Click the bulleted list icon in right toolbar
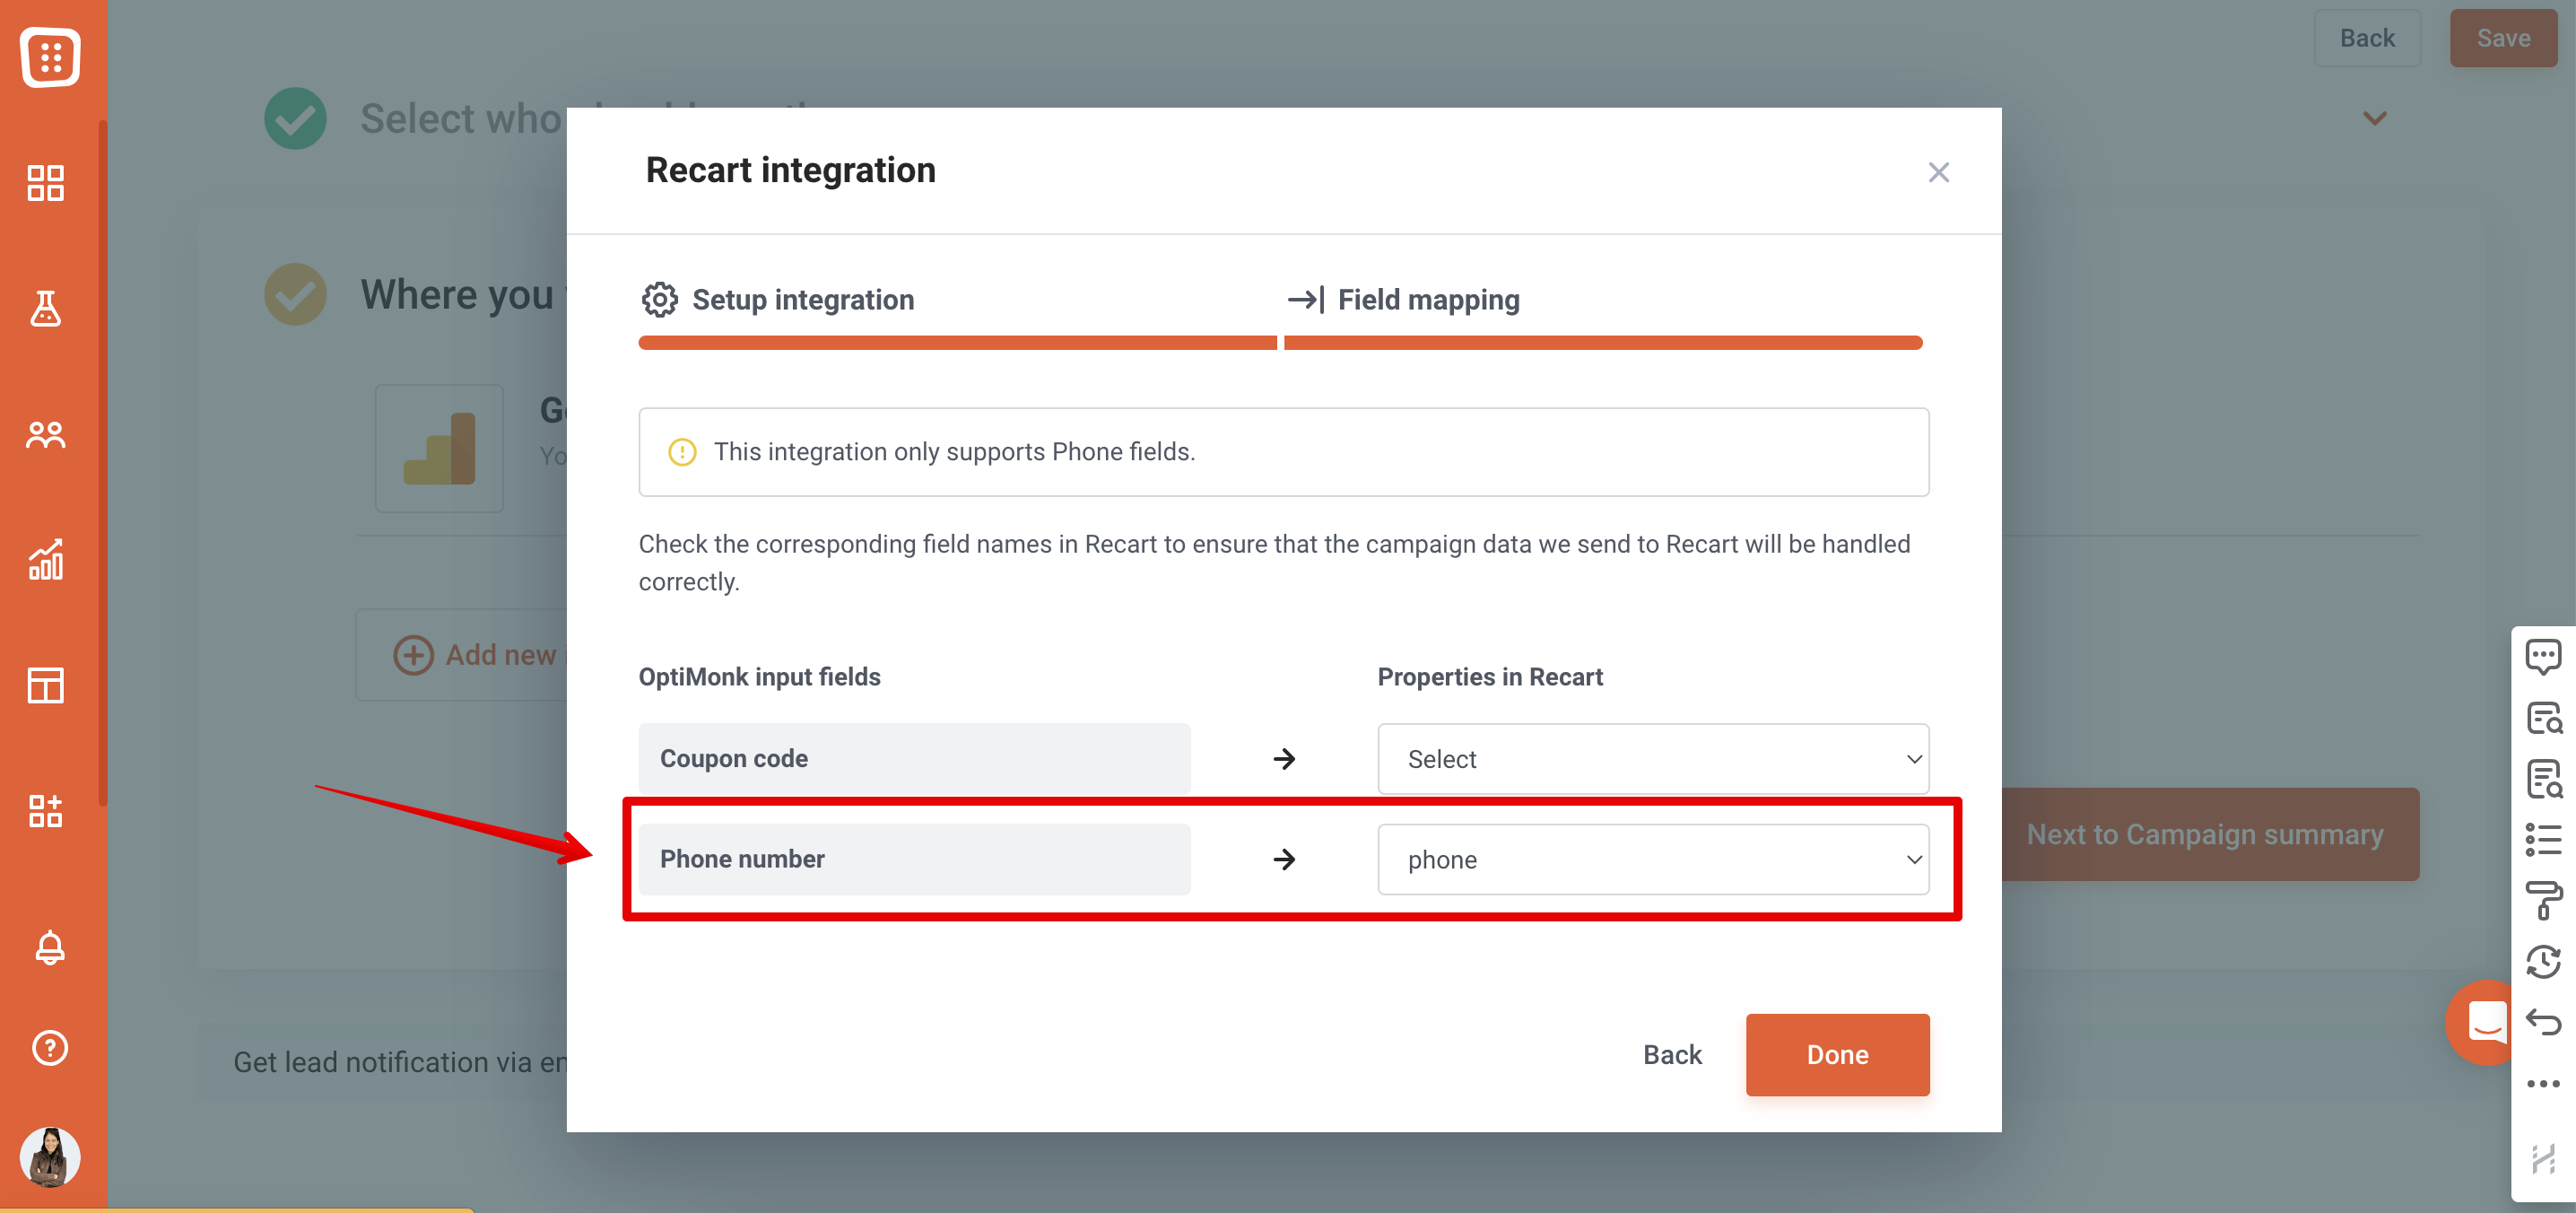Image resolution: width=2576 pixels, height=1213 pixels. [x=2543, y=840]
